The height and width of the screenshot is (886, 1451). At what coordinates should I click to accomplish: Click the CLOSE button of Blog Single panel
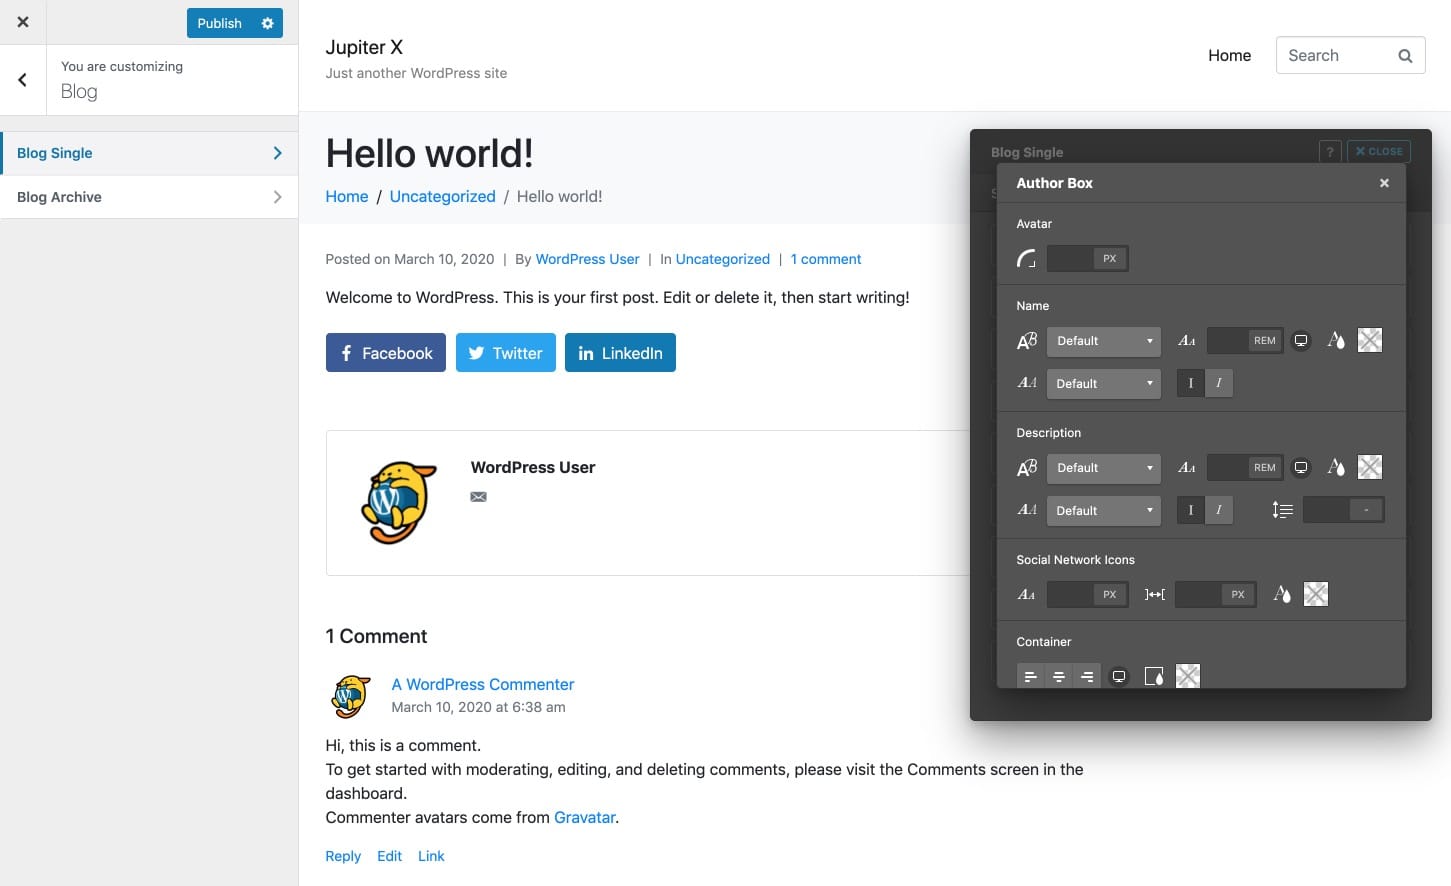tap(1379, 152)
